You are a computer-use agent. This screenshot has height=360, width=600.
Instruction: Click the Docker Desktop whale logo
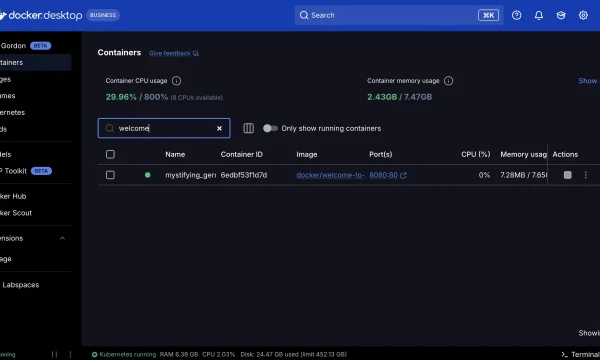click(3, 15)
